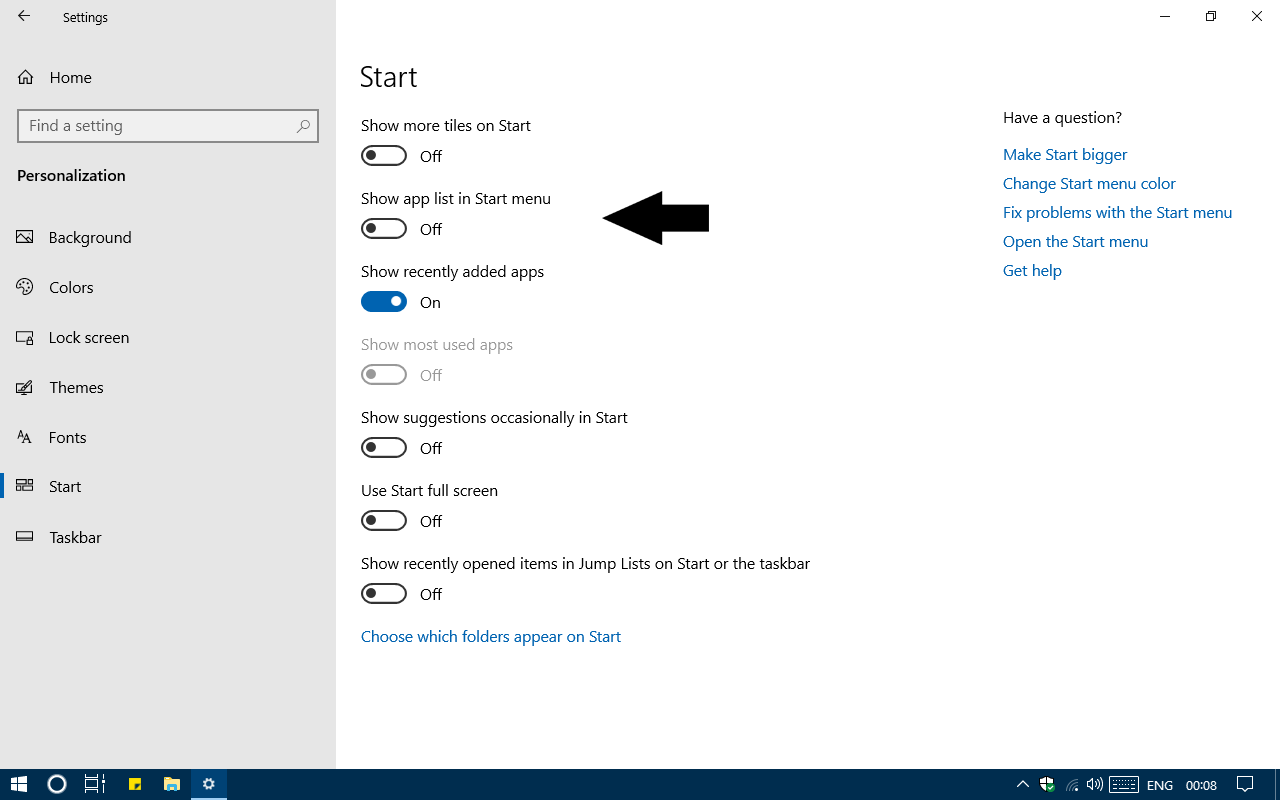The image size is (1280, 800).
Task: Click ENG language indicator
Action: coord(1160,785)
